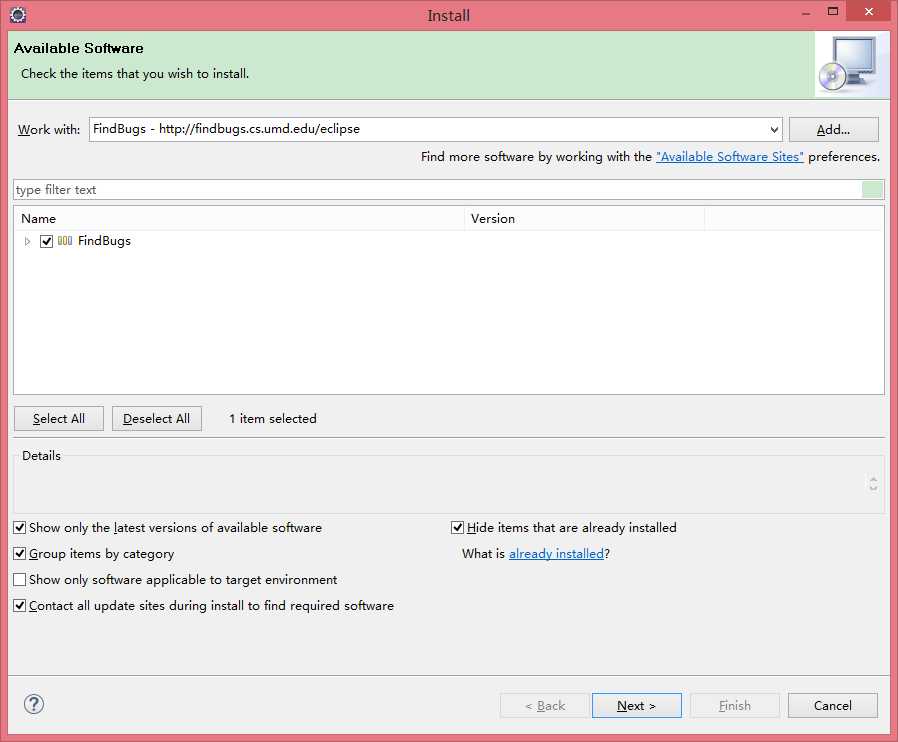This screenshot has width=898, height=742.
Task: Proceed with the Next > button
Action: (x=636, y=705)
